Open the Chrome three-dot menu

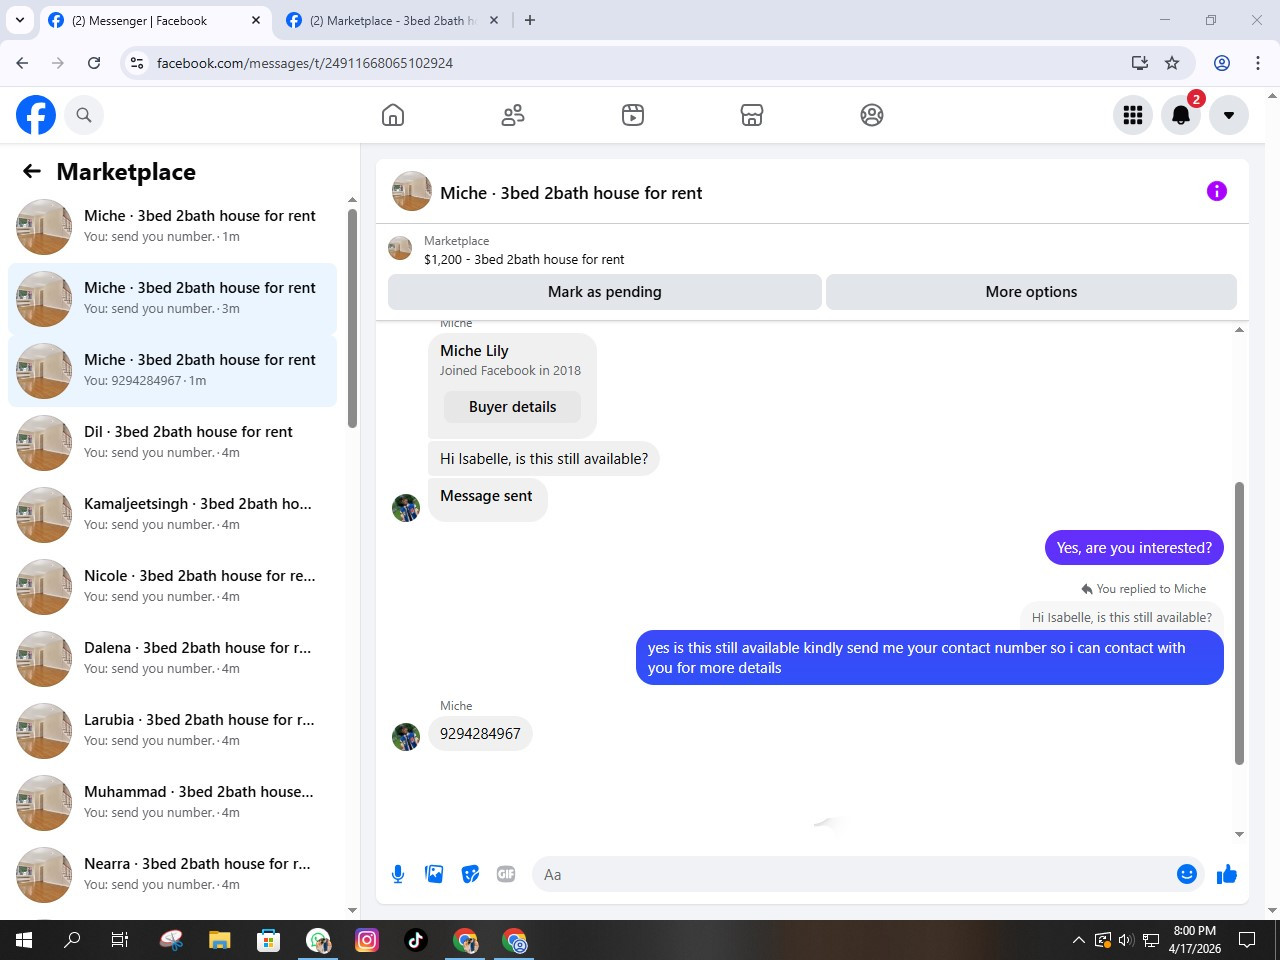click(1258, 63)
